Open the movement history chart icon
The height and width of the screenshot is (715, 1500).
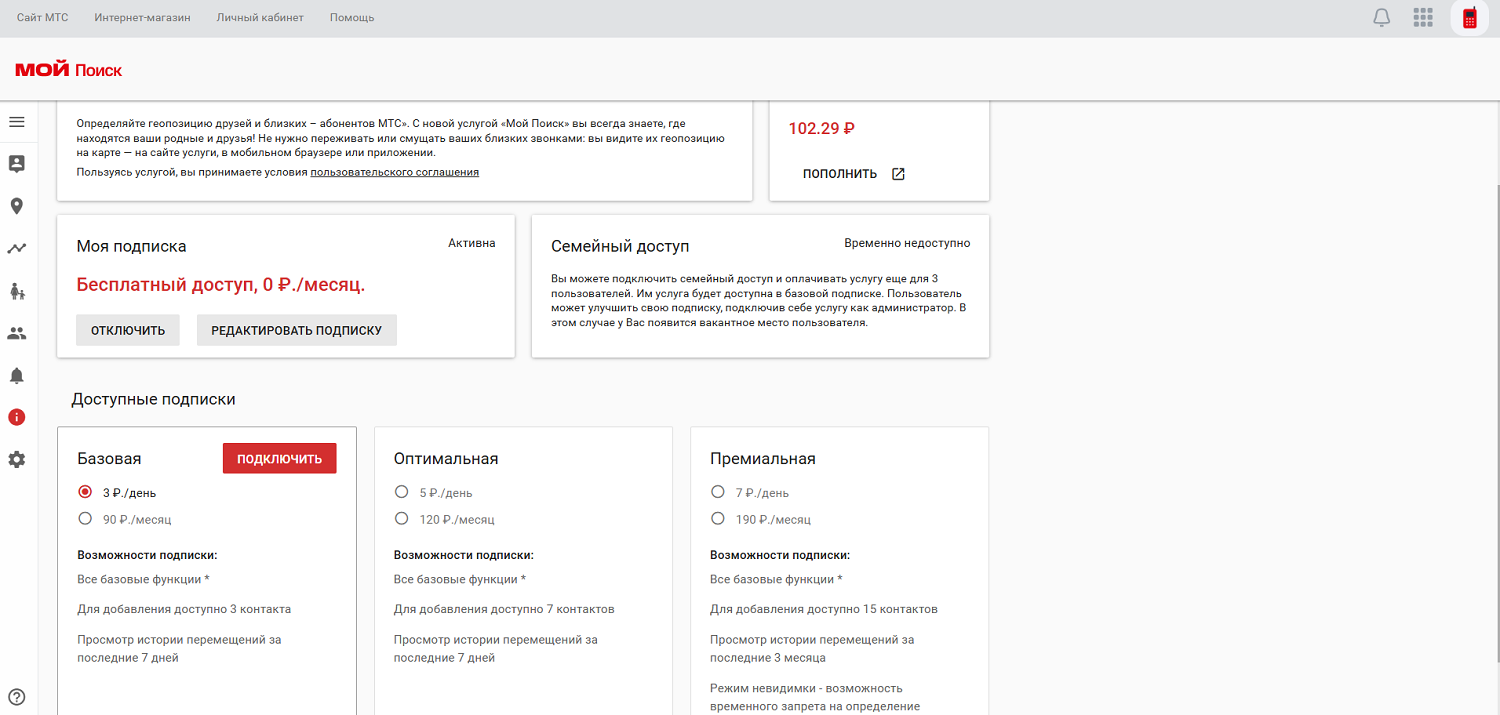(x=17, y=248)
